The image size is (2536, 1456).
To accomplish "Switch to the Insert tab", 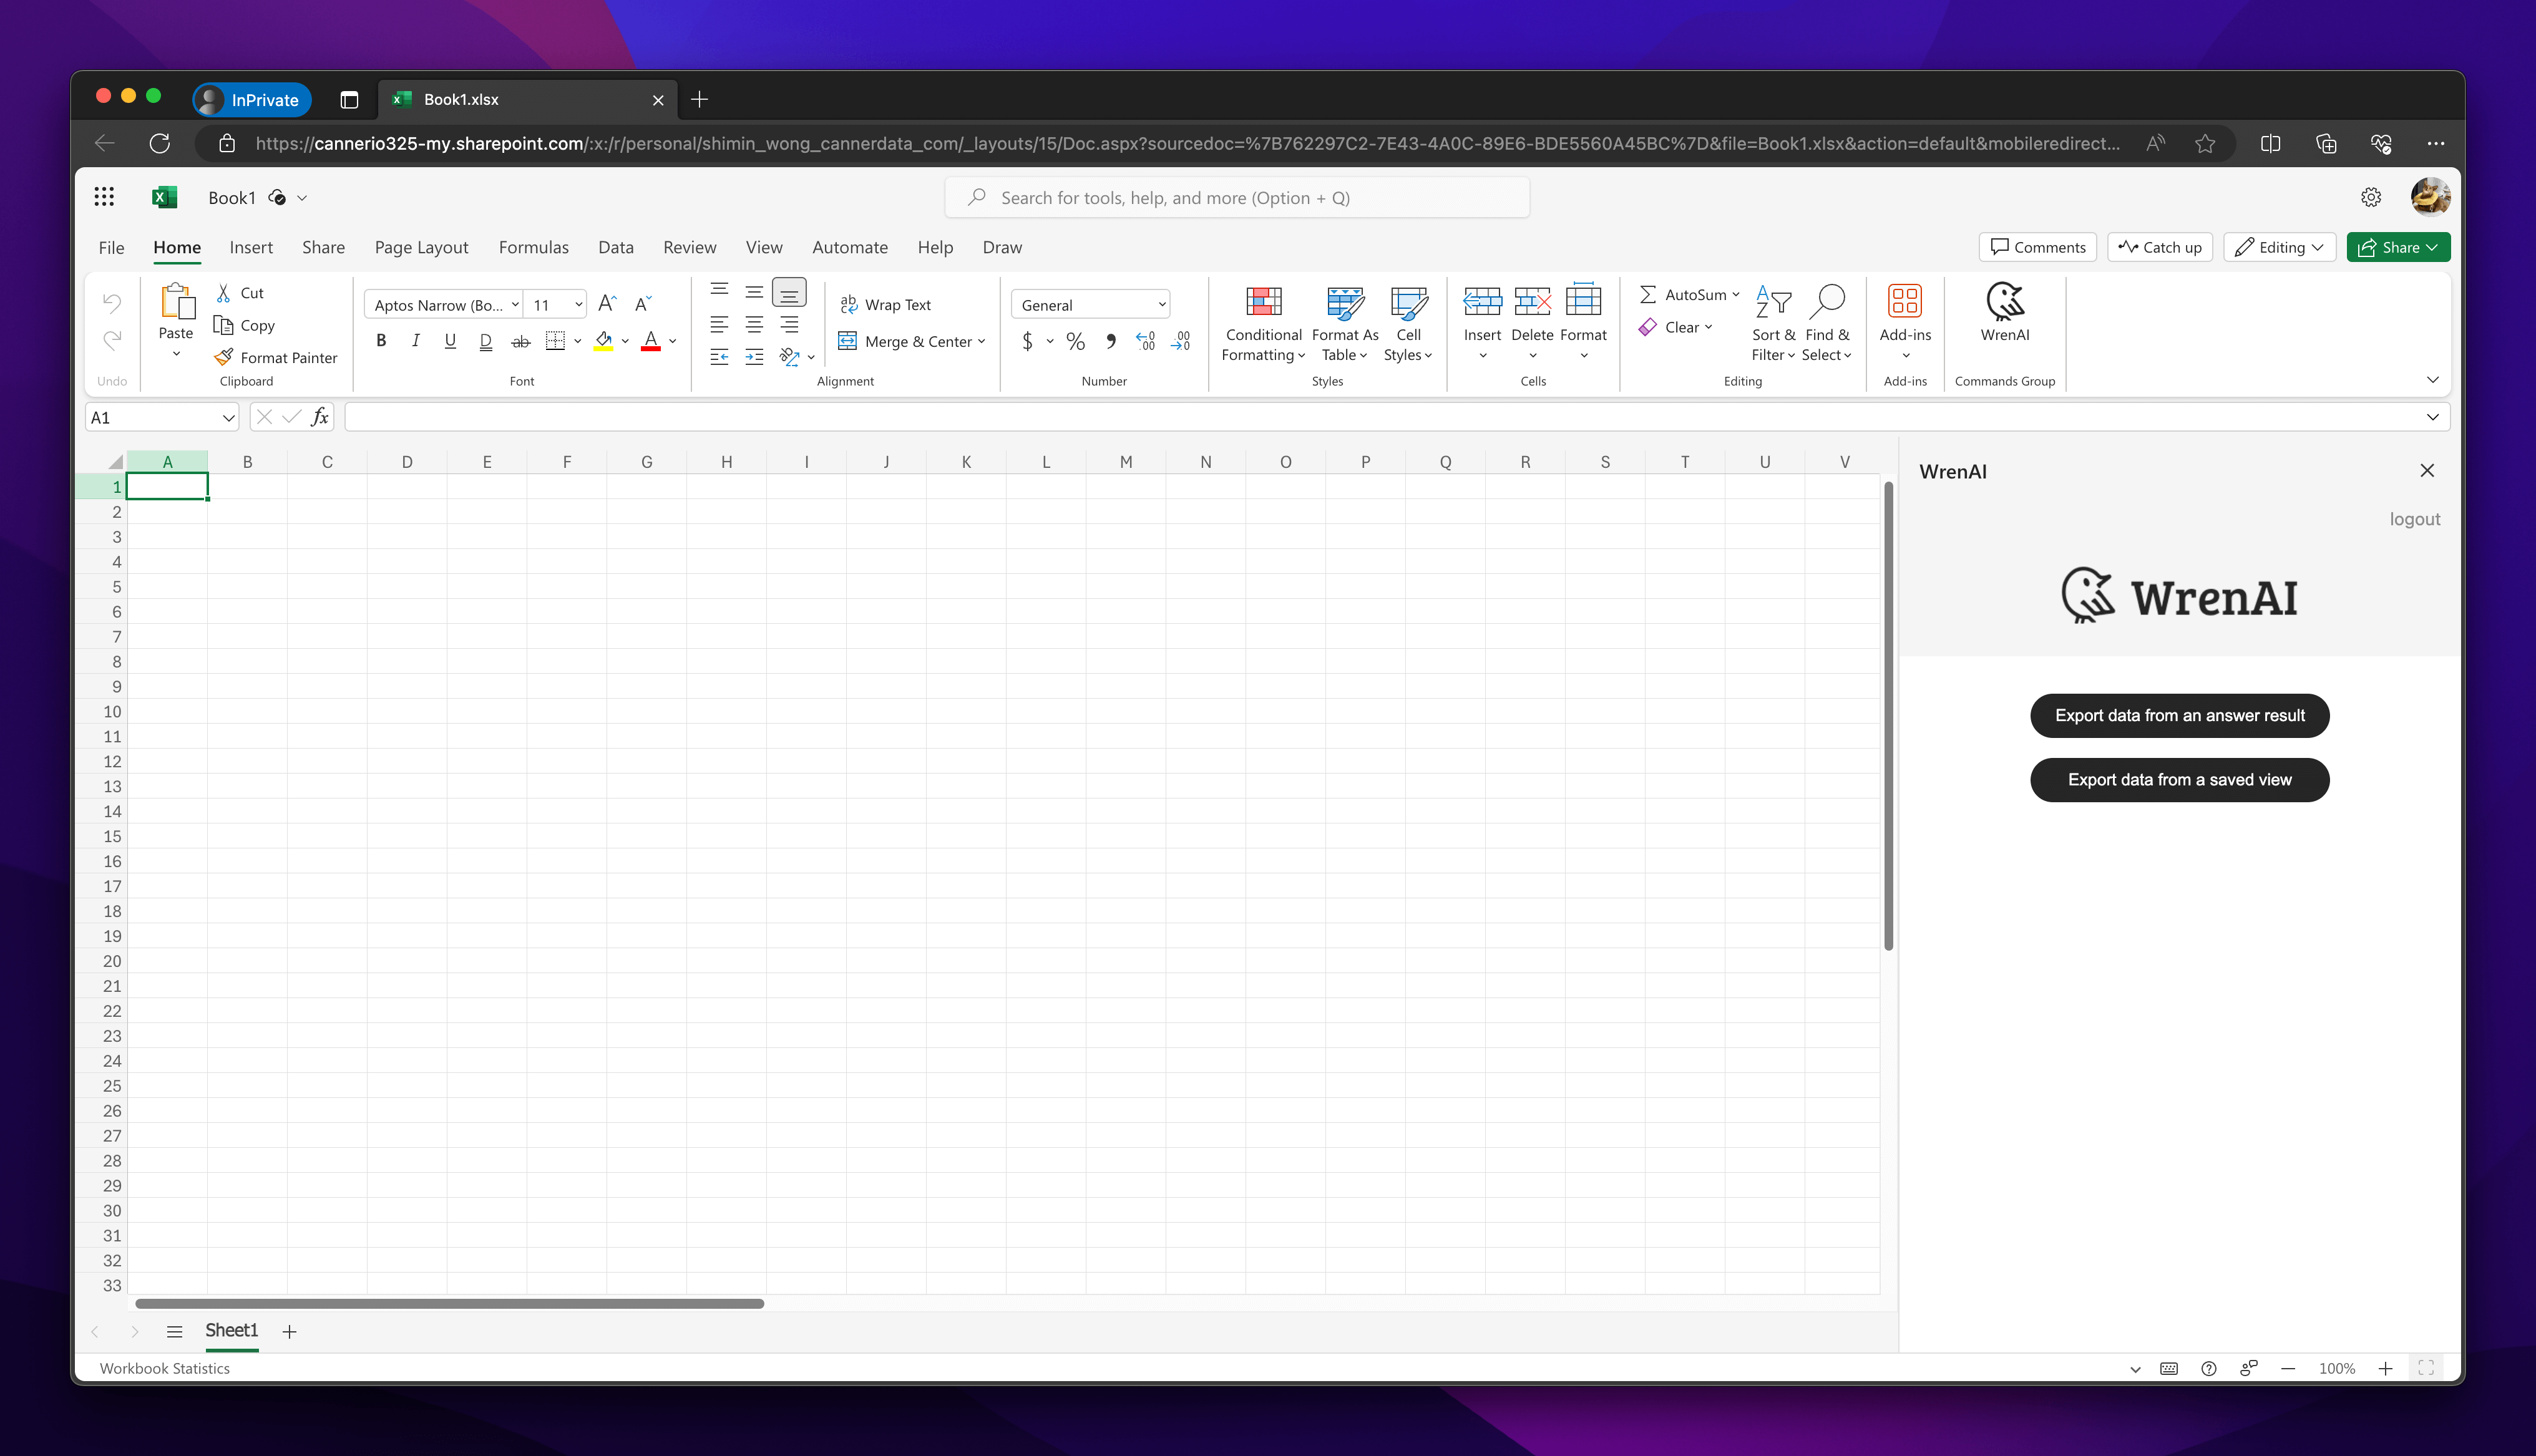I will (x=251, y=247).
